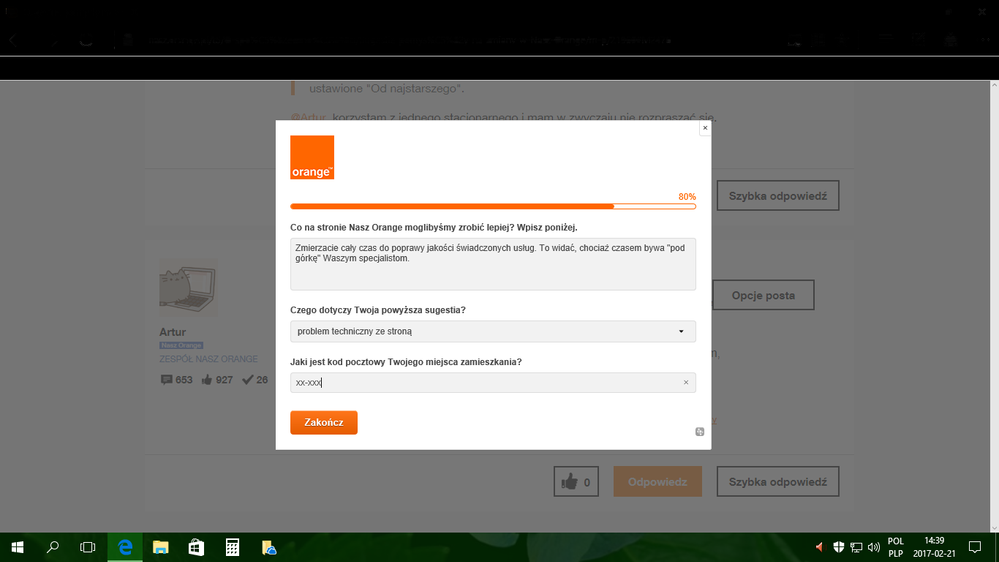Open Artur's avatar picture
The width and height of the screenshot is (999, 562).
(x=188, y=288)
